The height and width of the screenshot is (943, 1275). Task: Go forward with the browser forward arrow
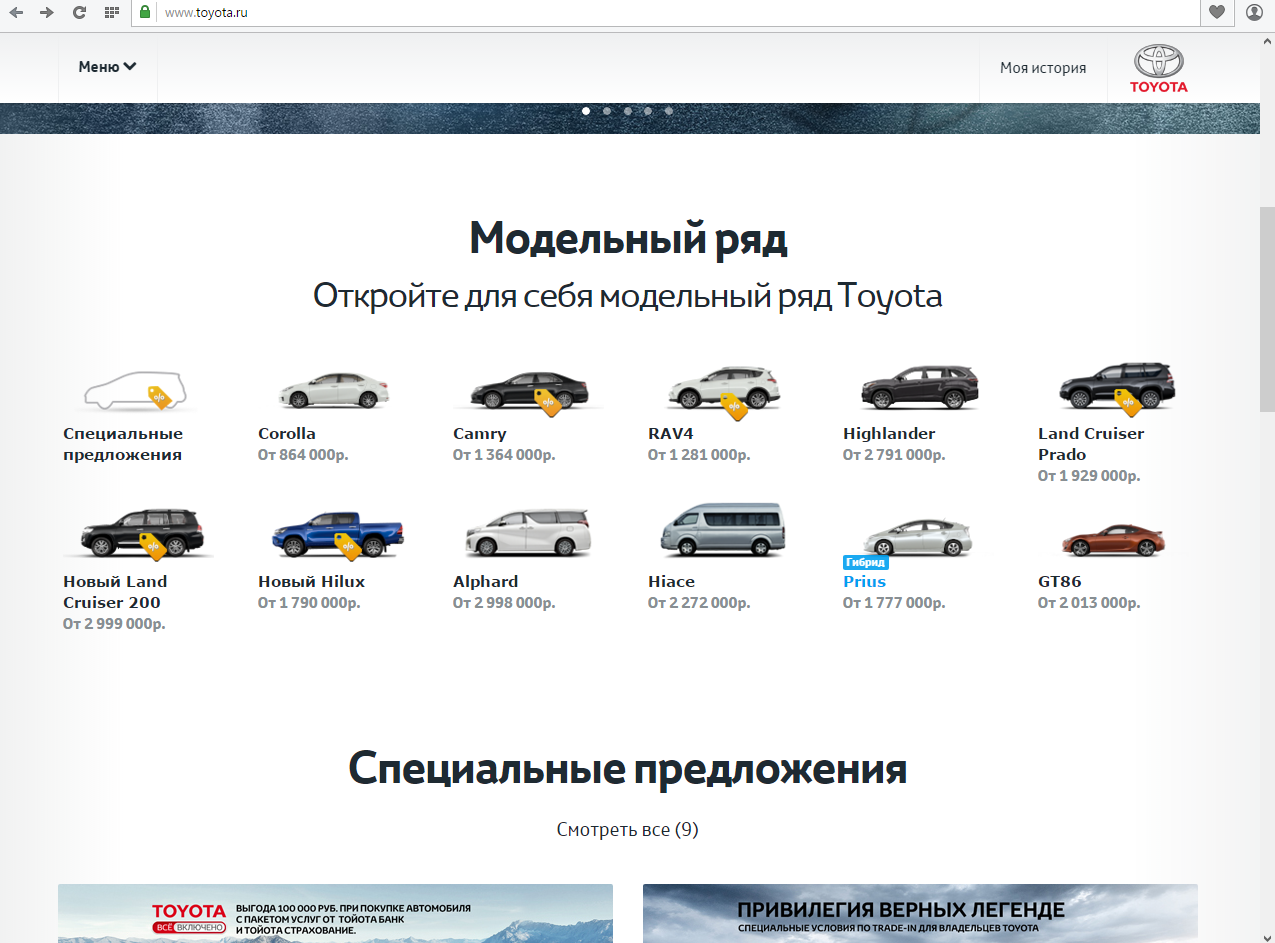tap(47, 12)
